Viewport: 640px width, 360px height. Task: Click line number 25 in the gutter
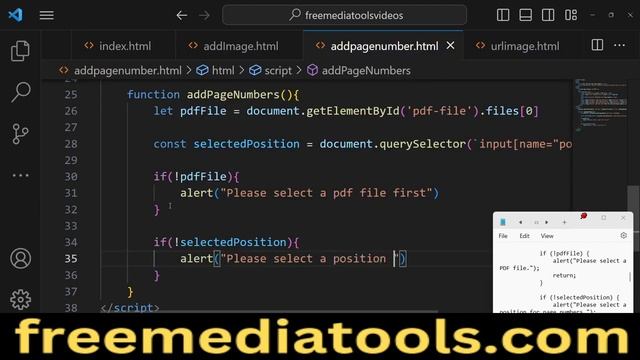pos(71,95)
